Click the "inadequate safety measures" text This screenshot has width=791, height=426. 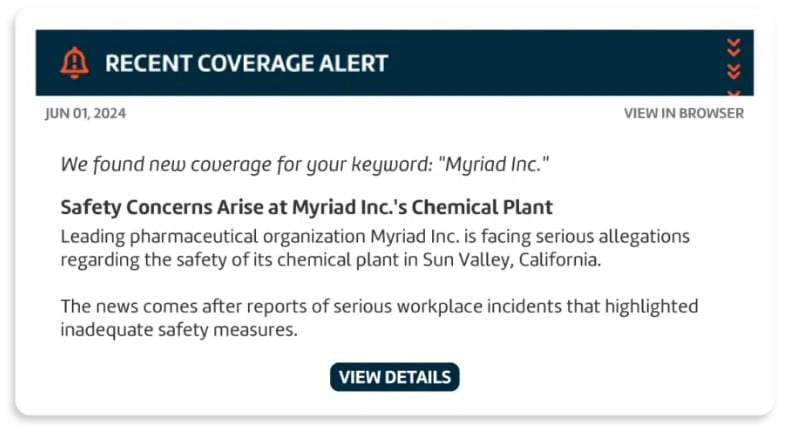click(180, 329)
